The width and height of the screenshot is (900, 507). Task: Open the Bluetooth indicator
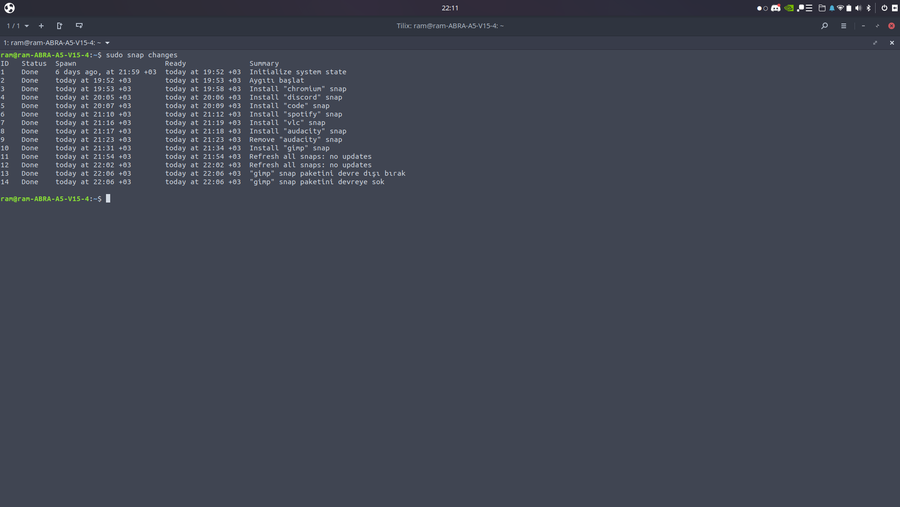click(868, 8)
